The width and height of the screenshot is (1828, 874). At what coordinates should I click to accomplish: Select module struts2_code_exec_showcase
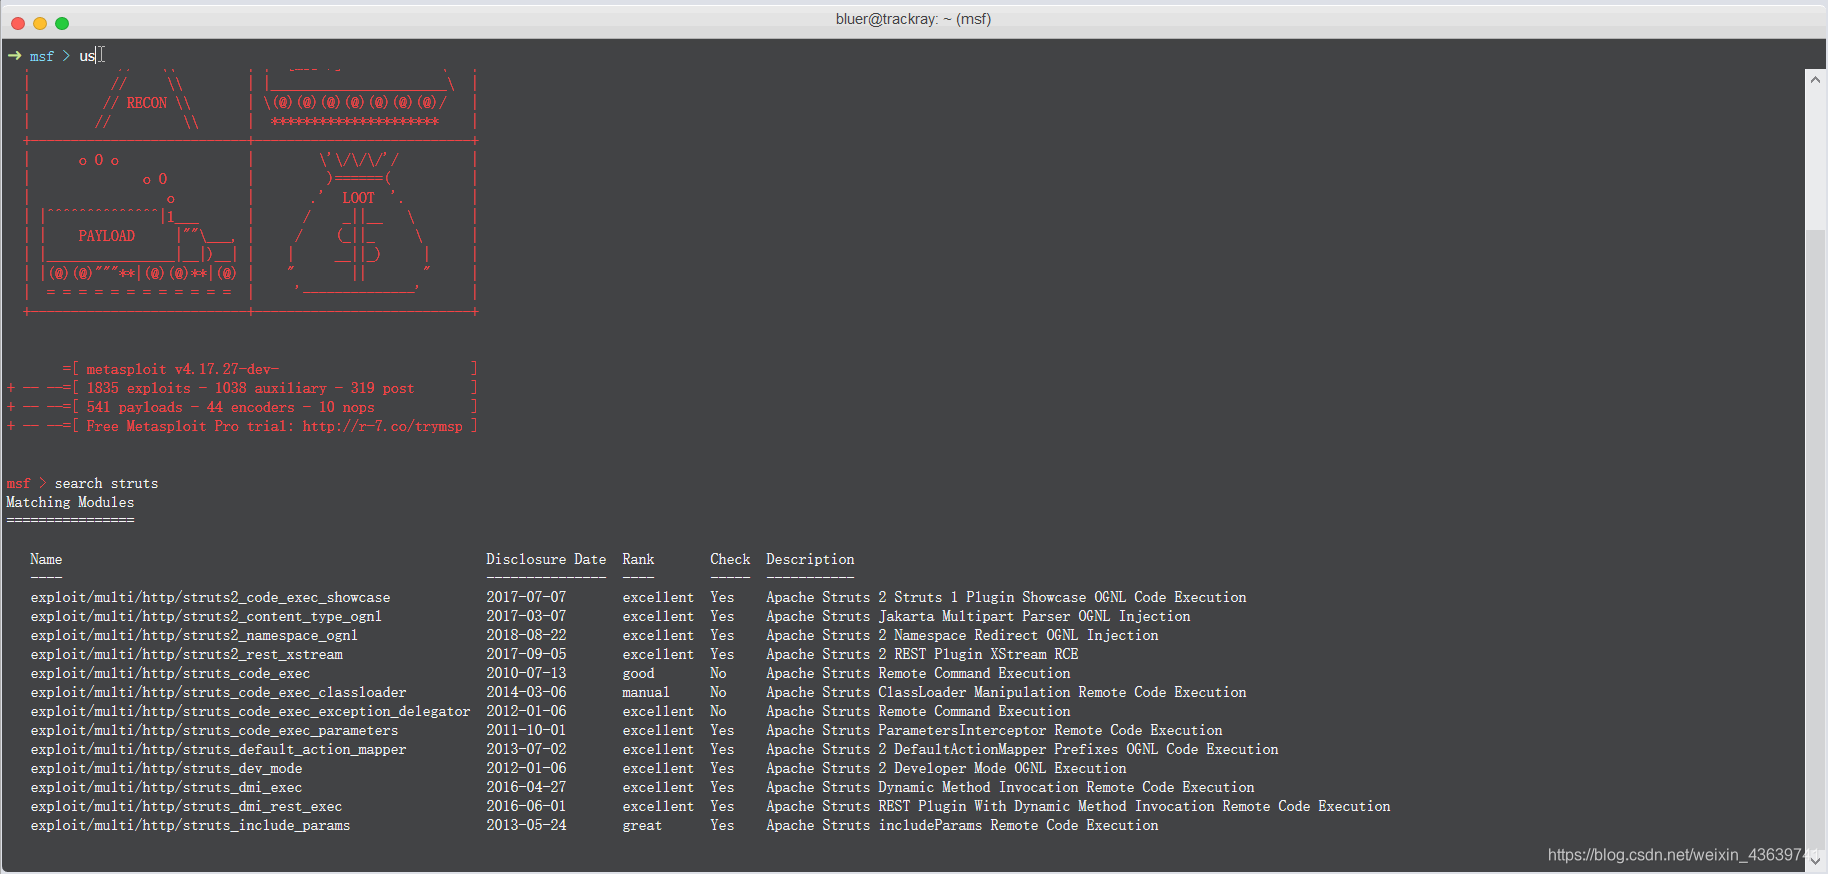[210, 597]
